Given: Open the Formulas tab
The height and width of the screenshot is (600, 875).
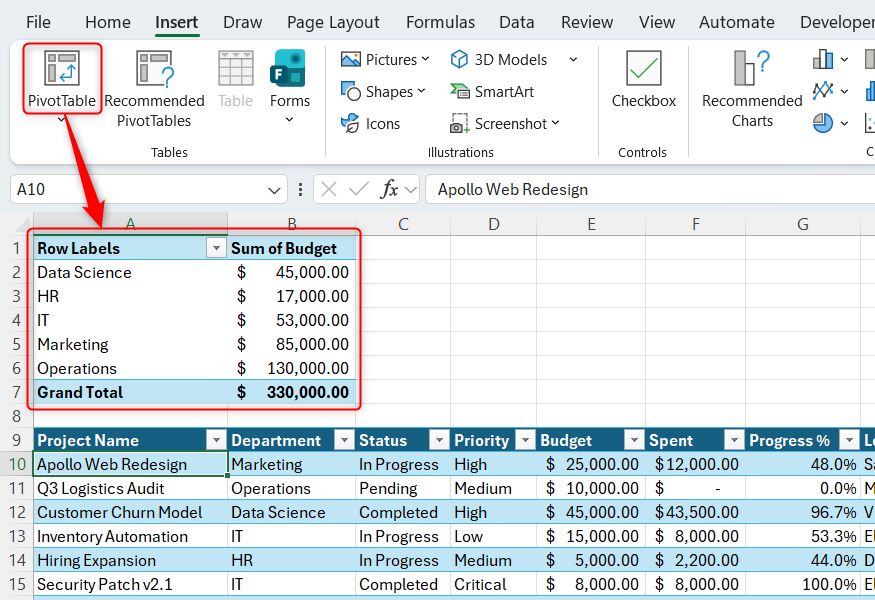Looking at the screenshot, I should (440, 22).
